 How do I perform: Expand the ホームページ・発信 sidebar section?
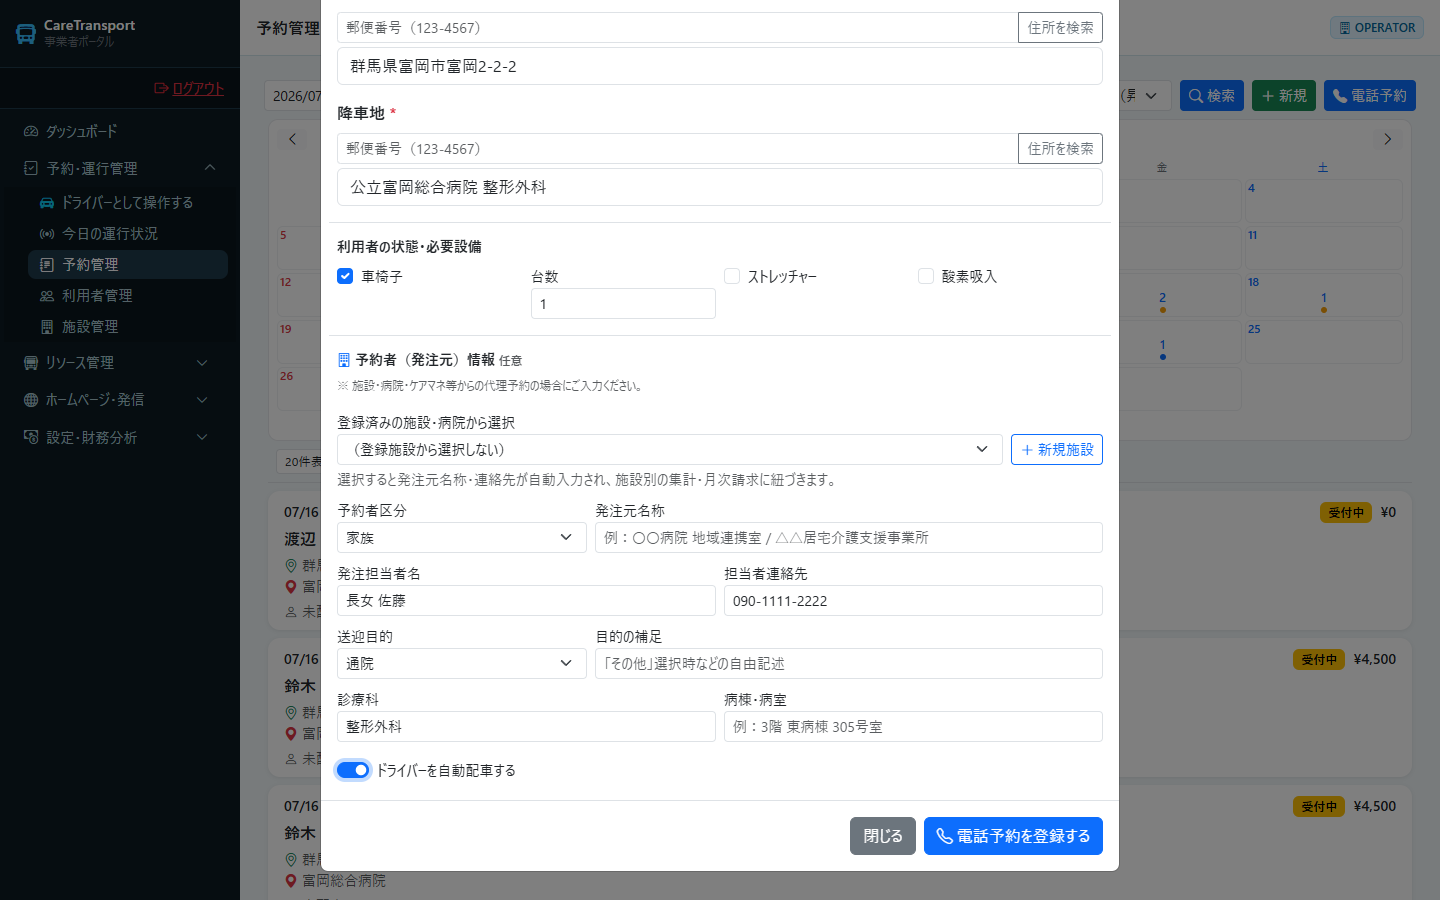pyautogui.click(x=120, y=399)
